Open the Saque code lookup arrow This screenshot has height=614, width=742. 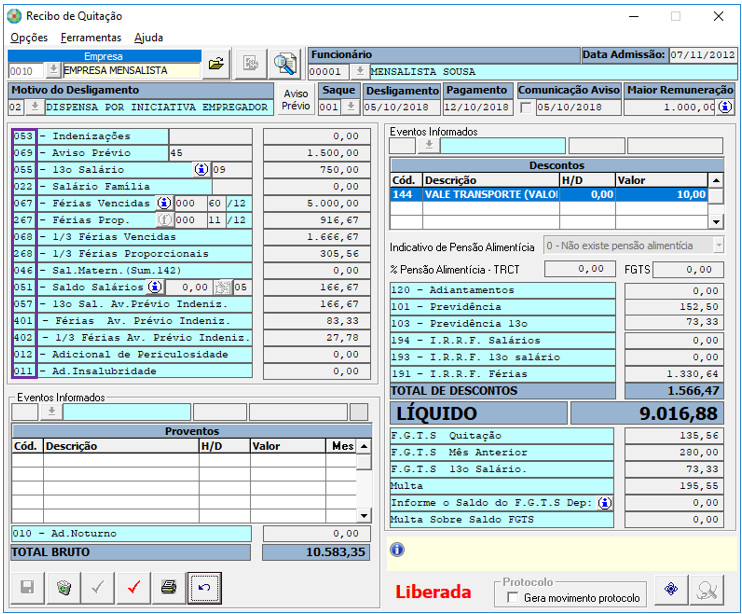(x=351, y=107)
